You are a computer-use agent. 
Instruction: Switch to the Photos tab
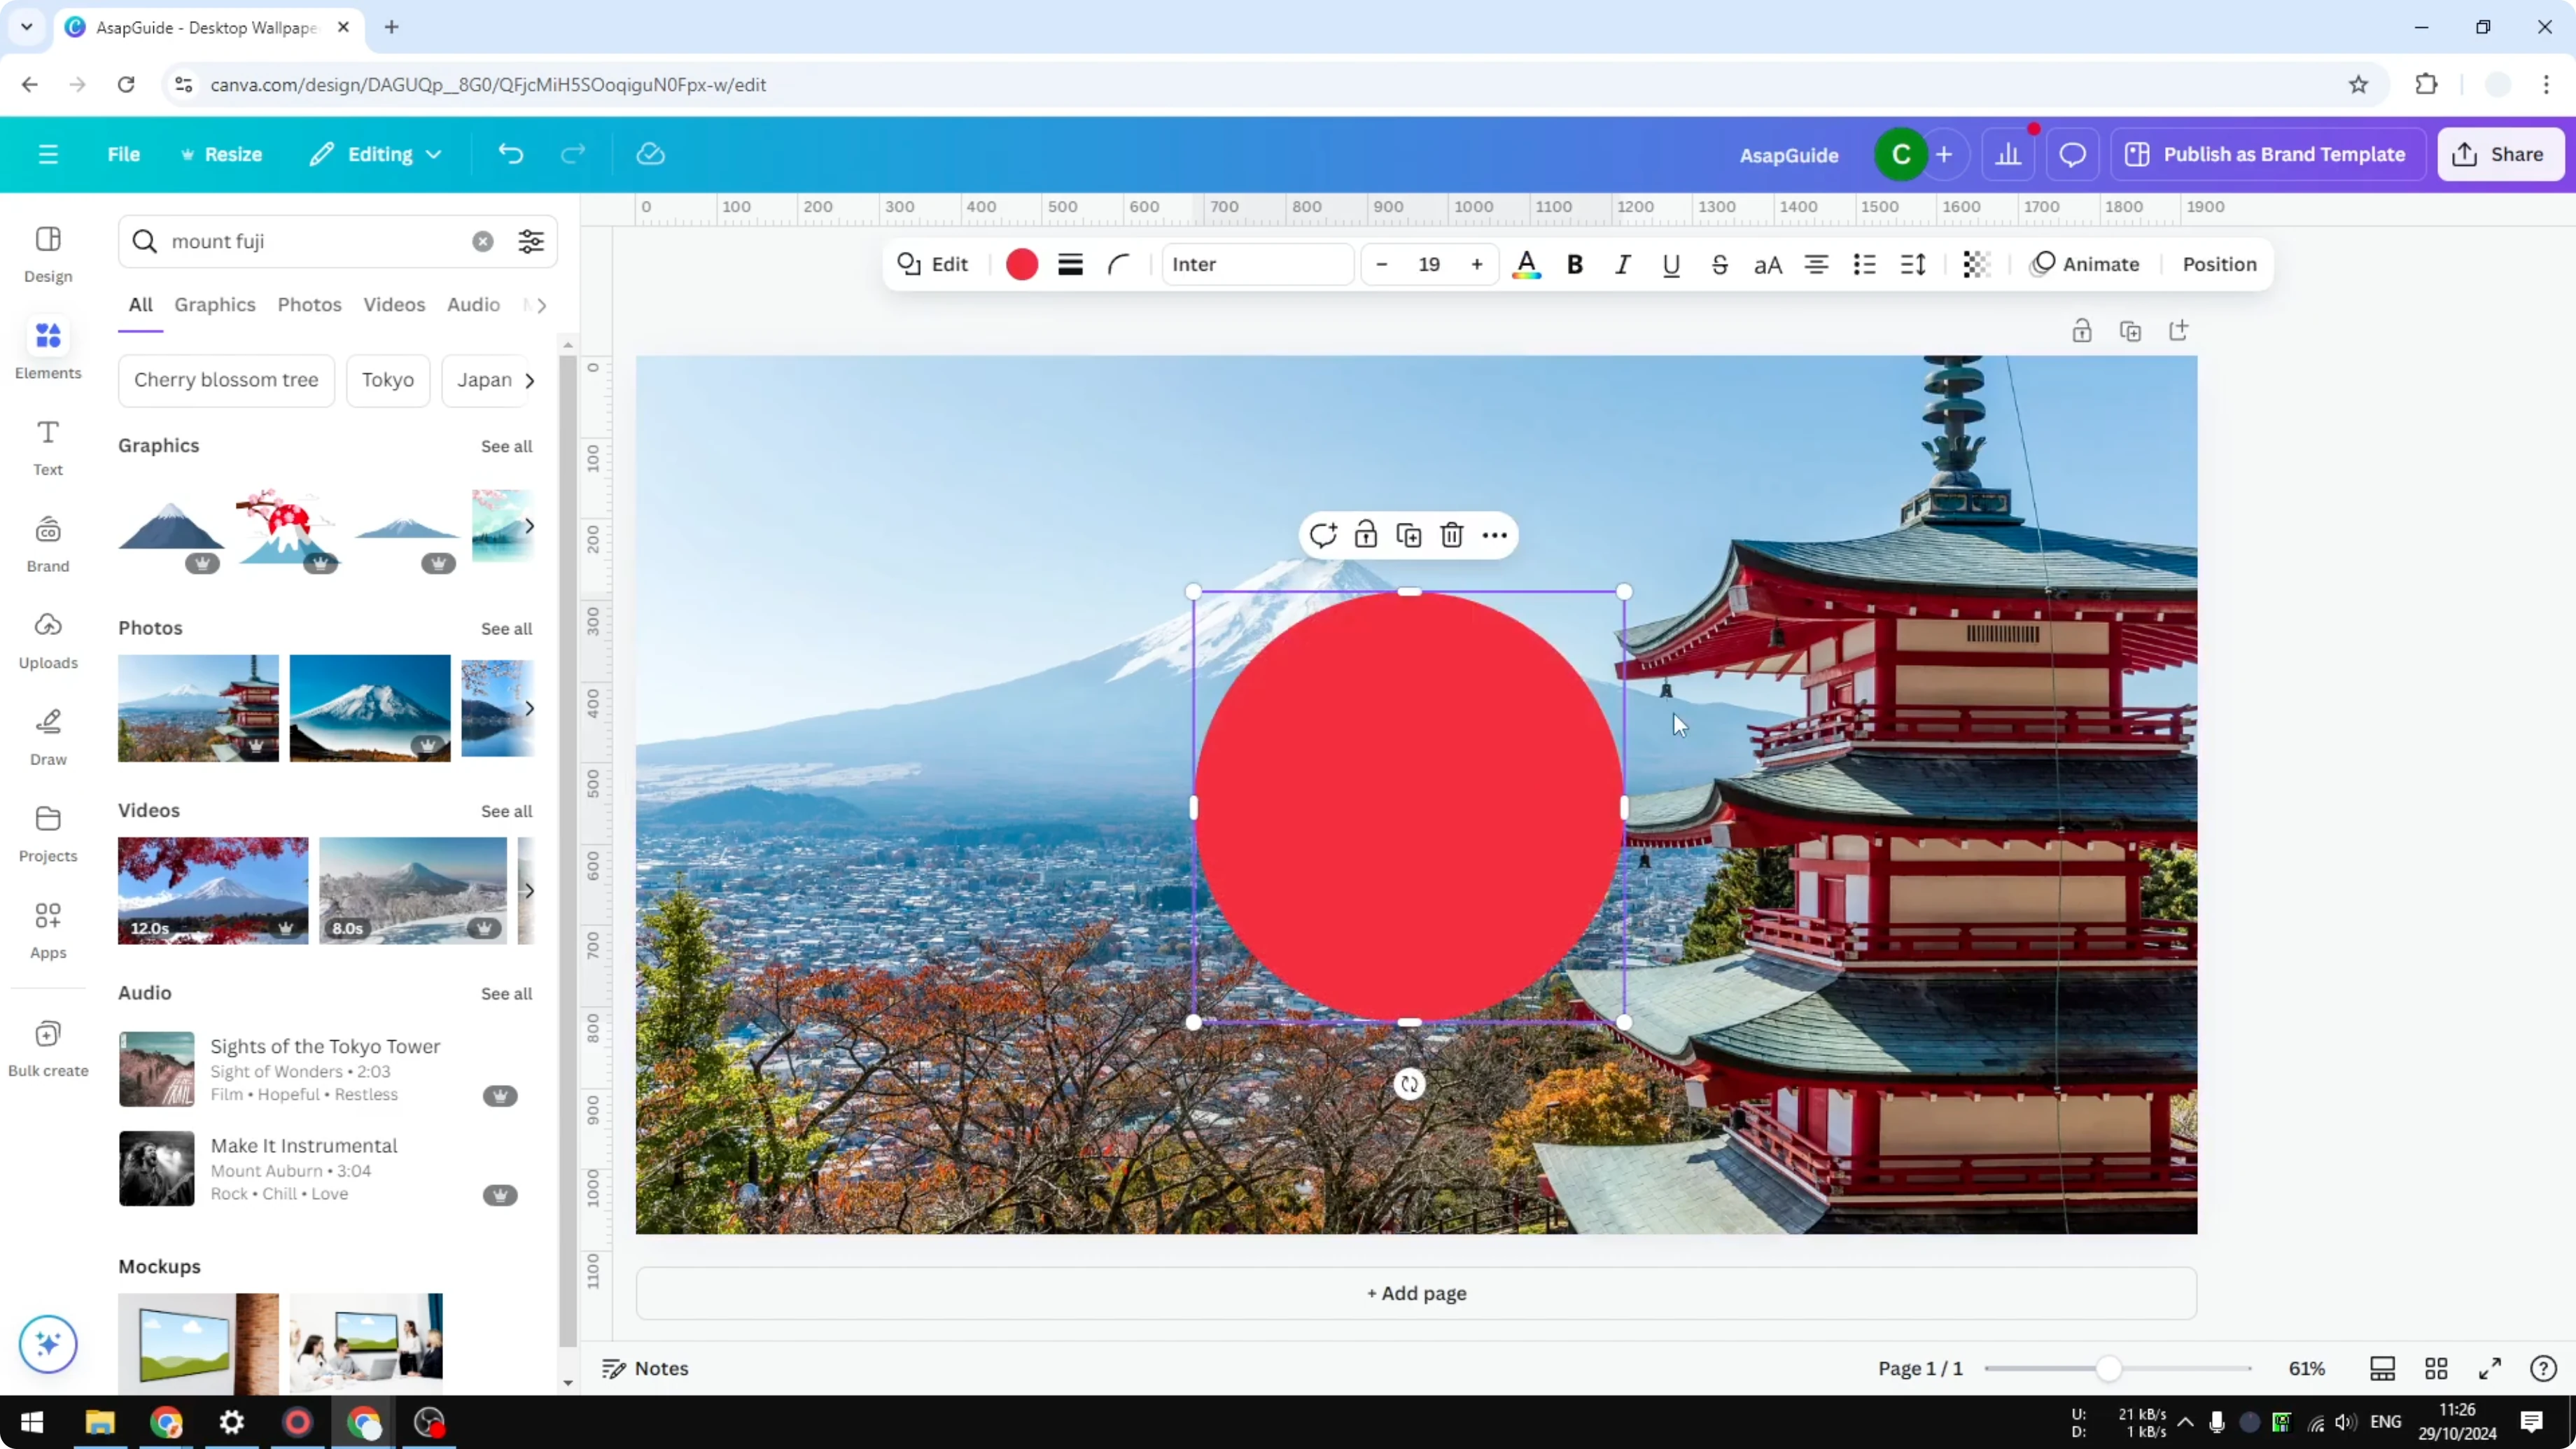pos(309,305)
